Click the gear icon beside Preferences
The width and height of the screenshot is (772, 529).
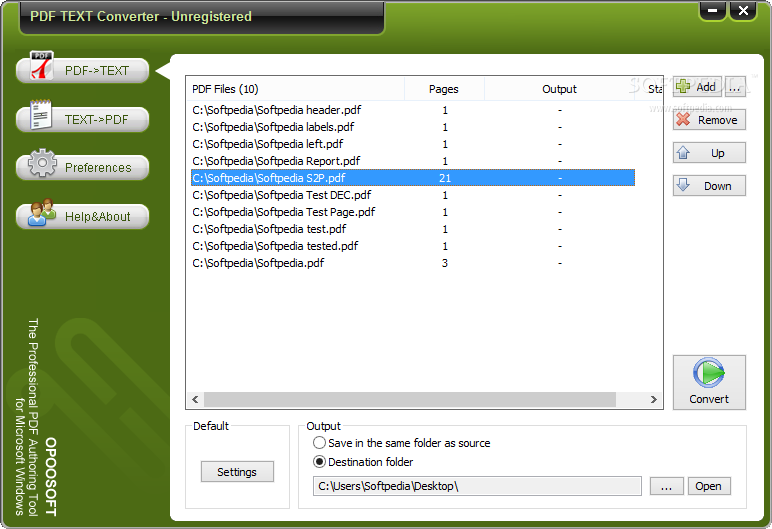tap(42, 163)
